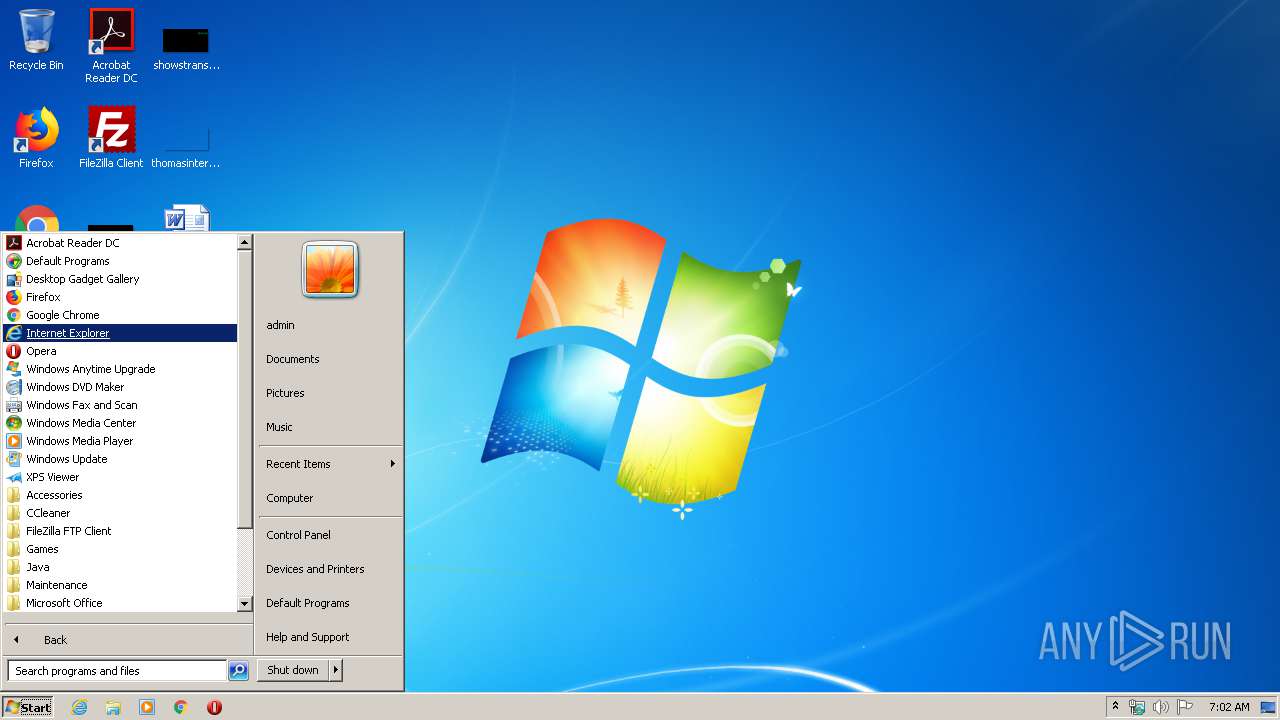Open Recycle Bin on the desktop
This screenshot has width=1280, height=720.
[36, 40]
